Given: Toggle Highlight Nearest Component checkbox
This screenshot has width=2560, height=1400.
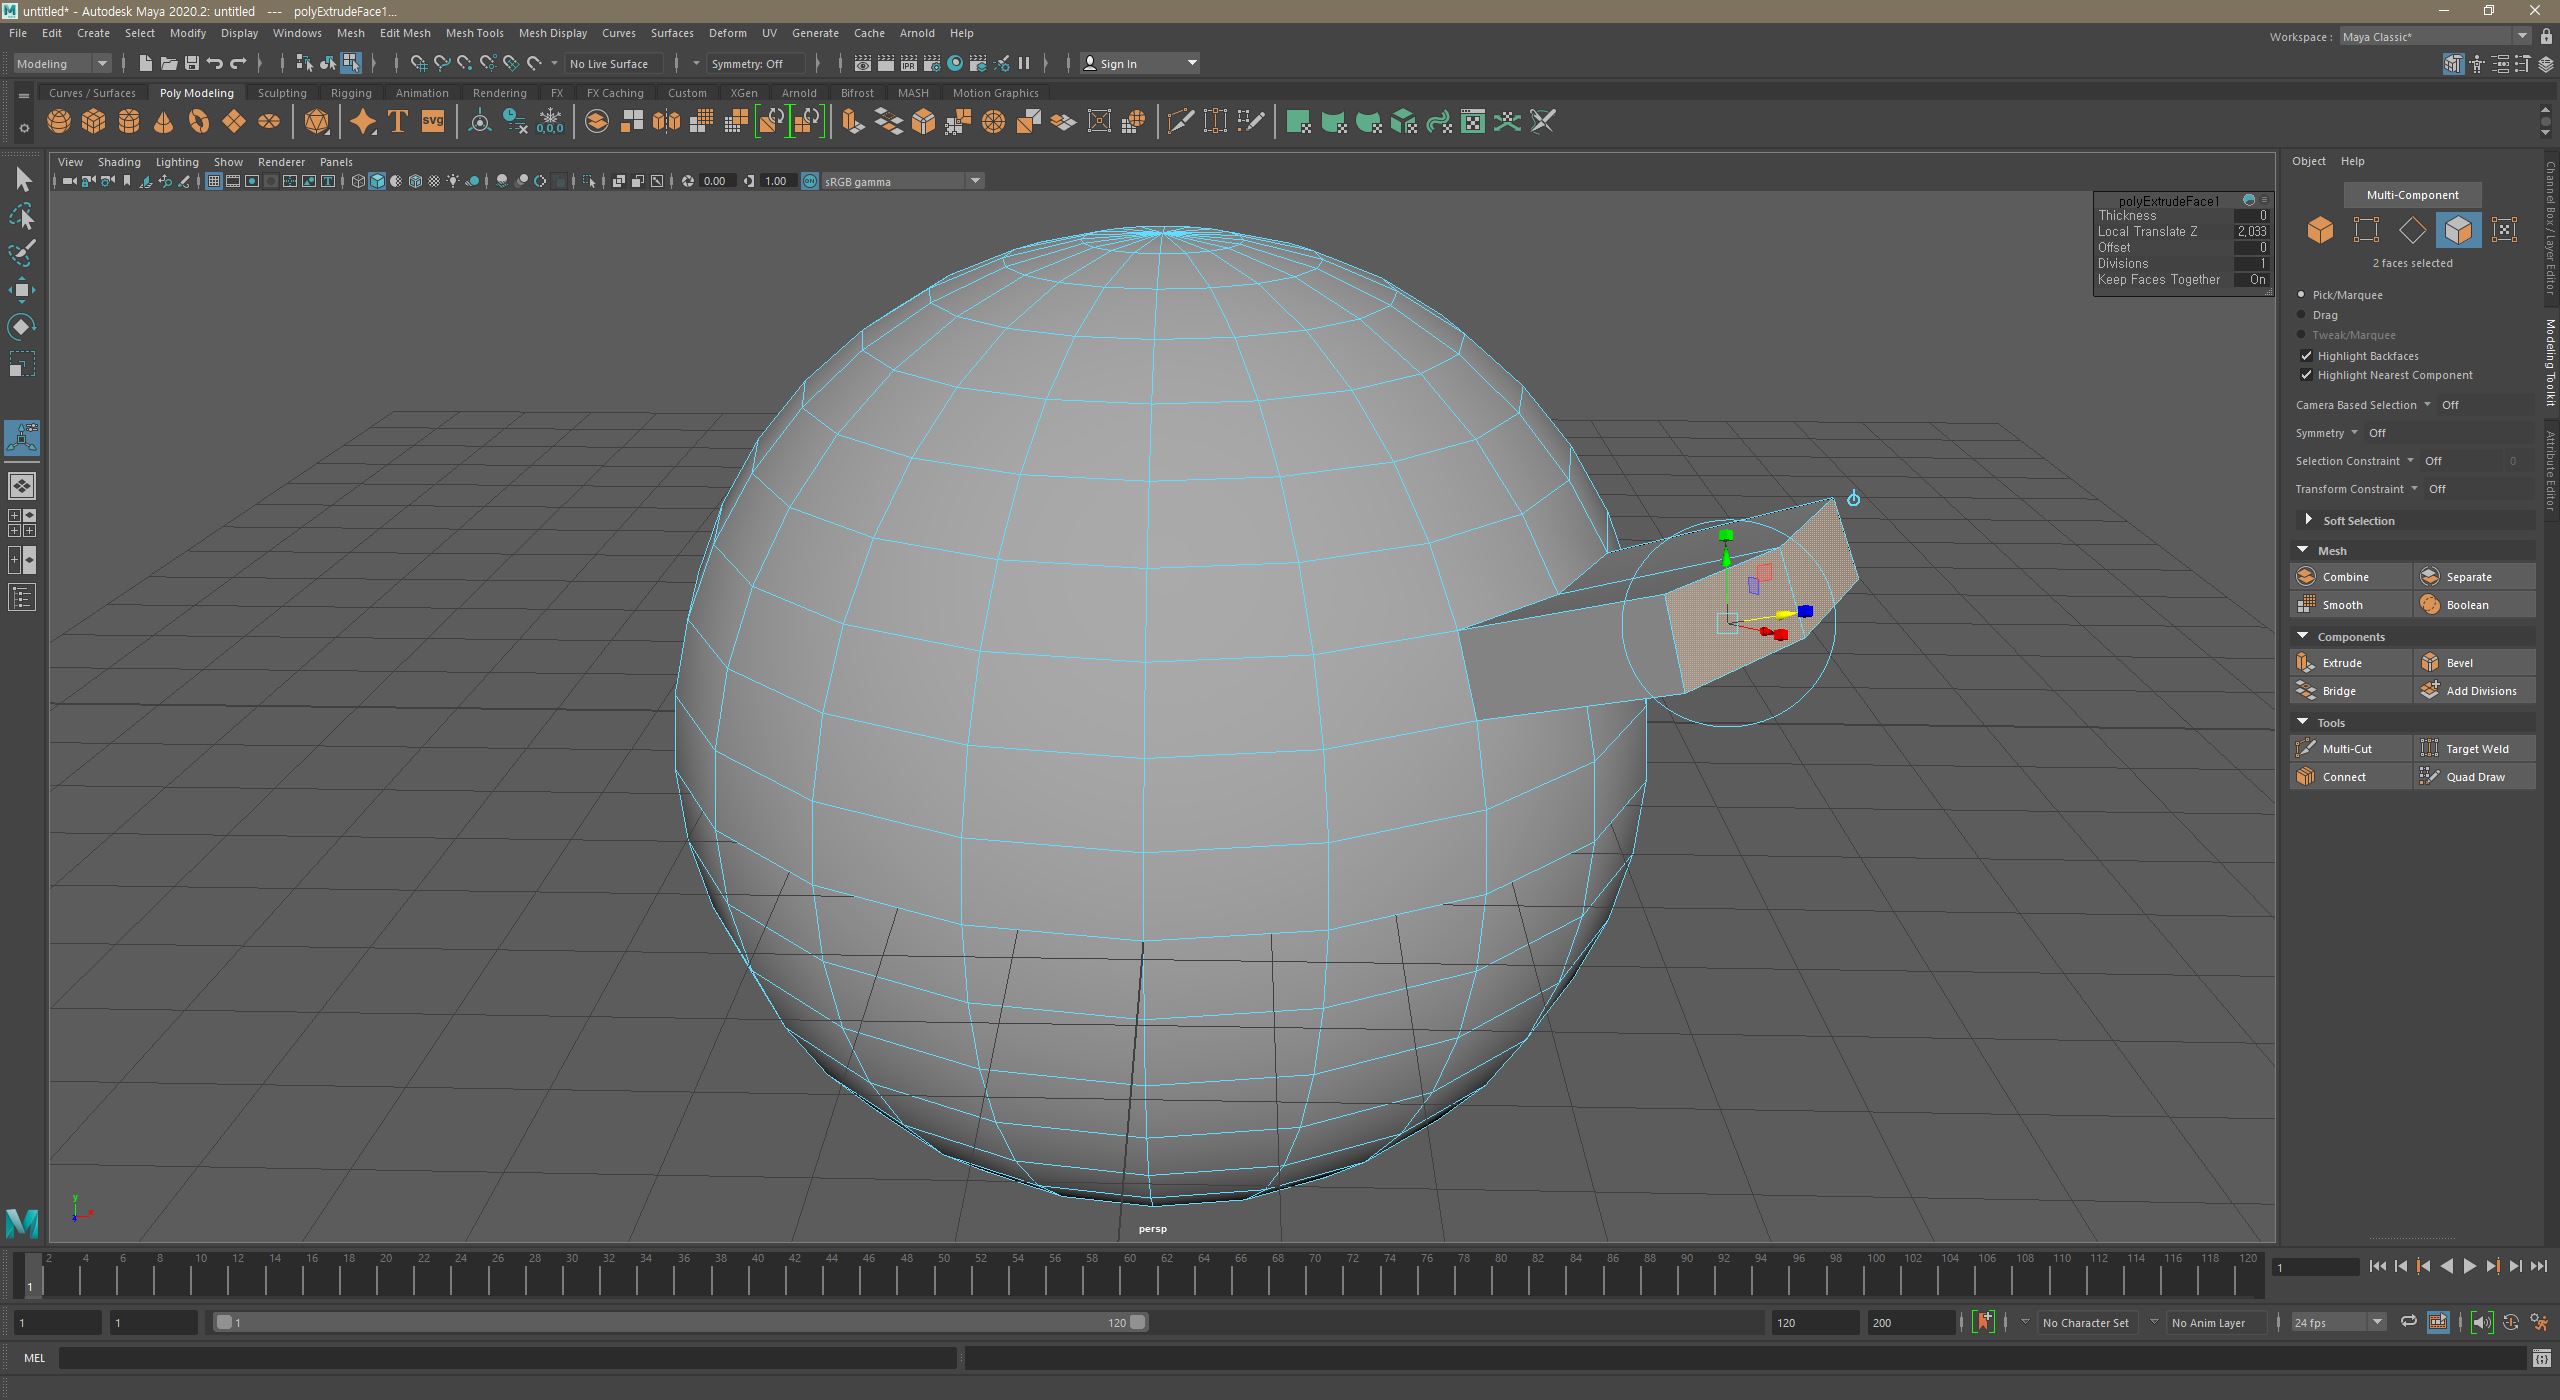Looking at the screenshot, I should pyautogui.click(x=2306, y=375).
